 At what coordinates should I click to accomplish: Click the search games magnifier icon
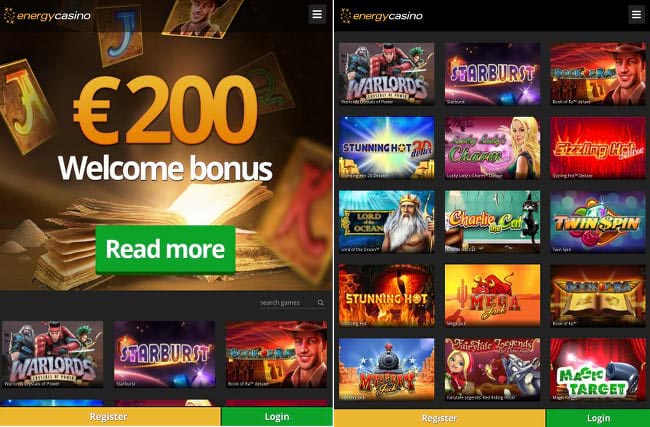(320, 303)
